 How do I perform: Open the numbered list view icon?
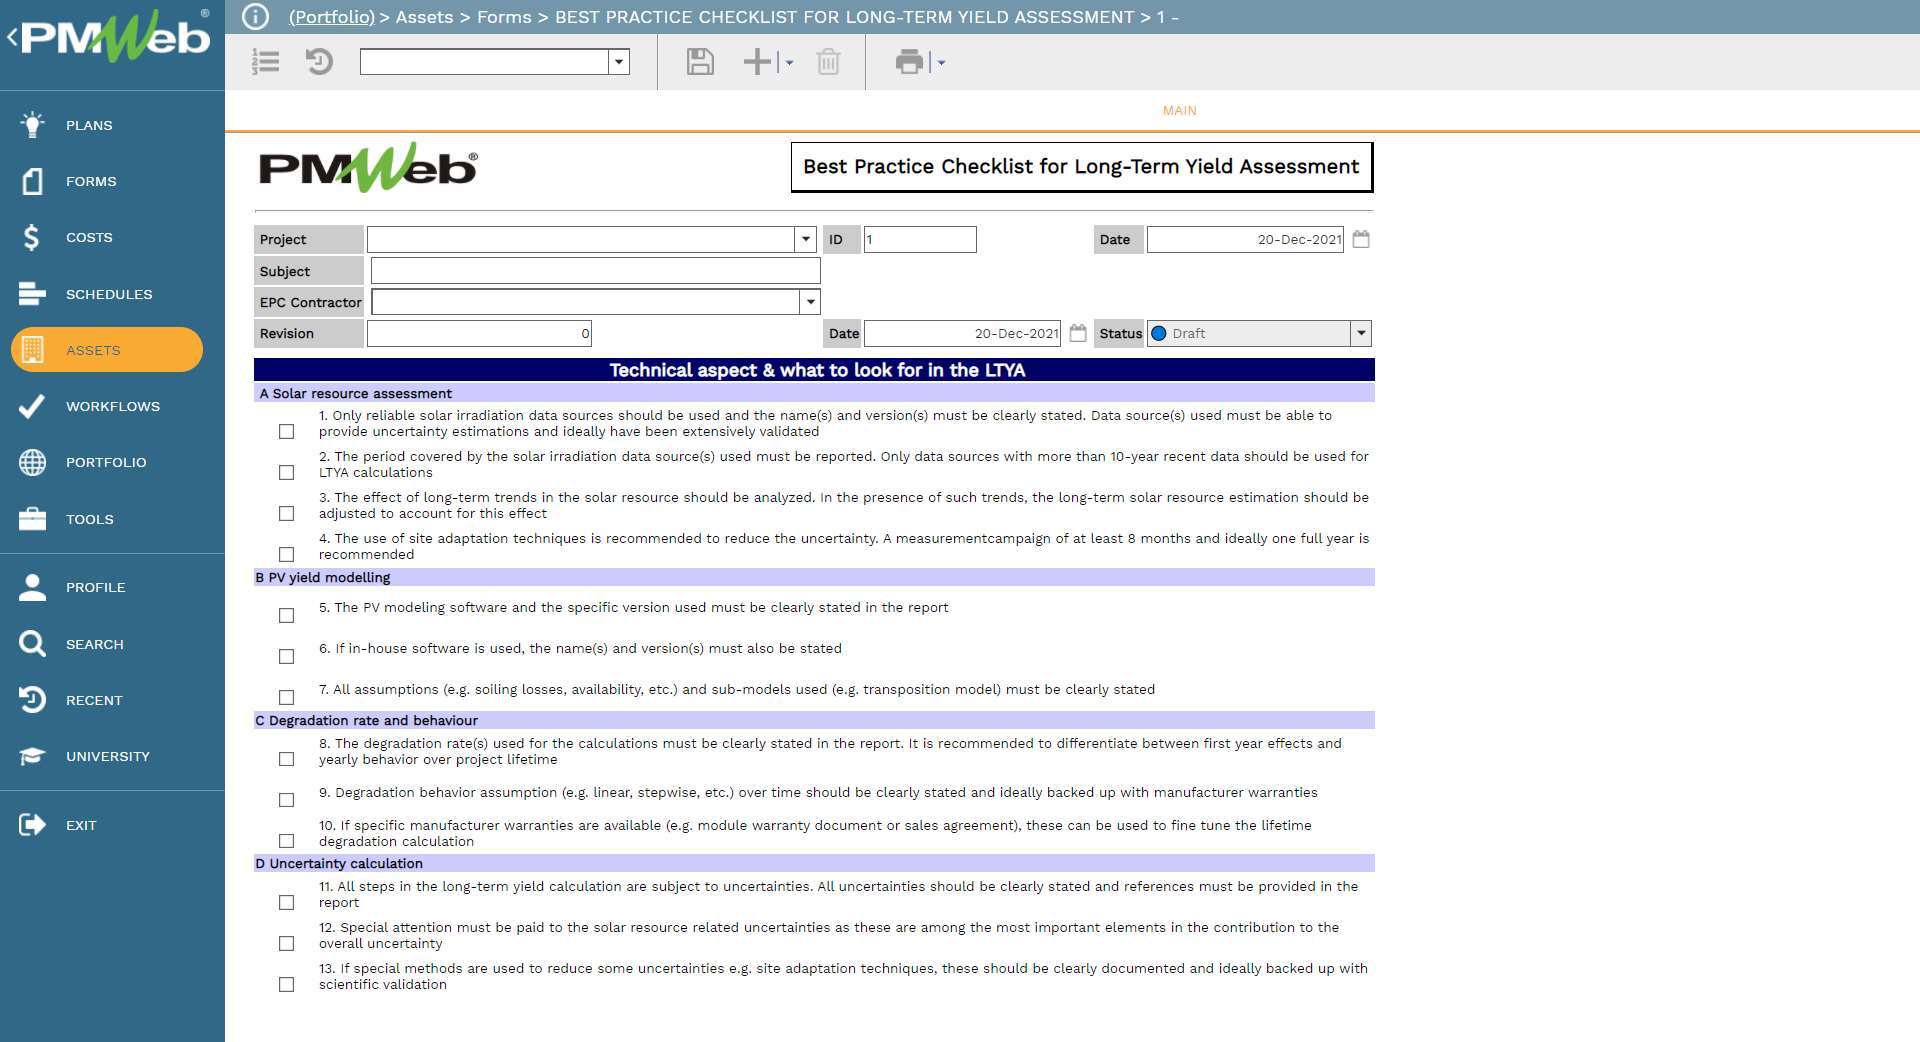click(266, 62)
